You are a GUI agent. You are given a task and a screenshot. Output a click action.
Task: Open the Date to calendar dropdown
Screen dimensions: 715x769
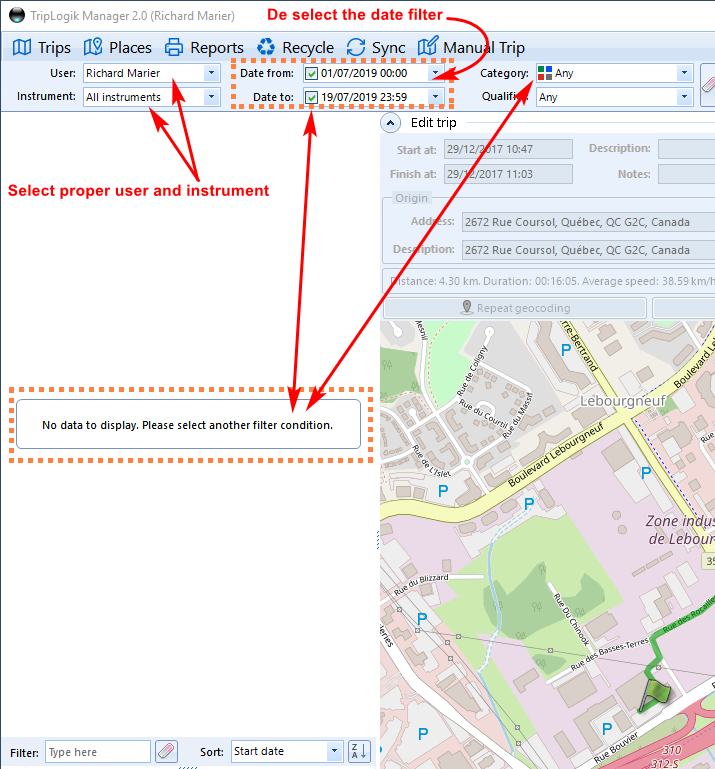[435, 97]
